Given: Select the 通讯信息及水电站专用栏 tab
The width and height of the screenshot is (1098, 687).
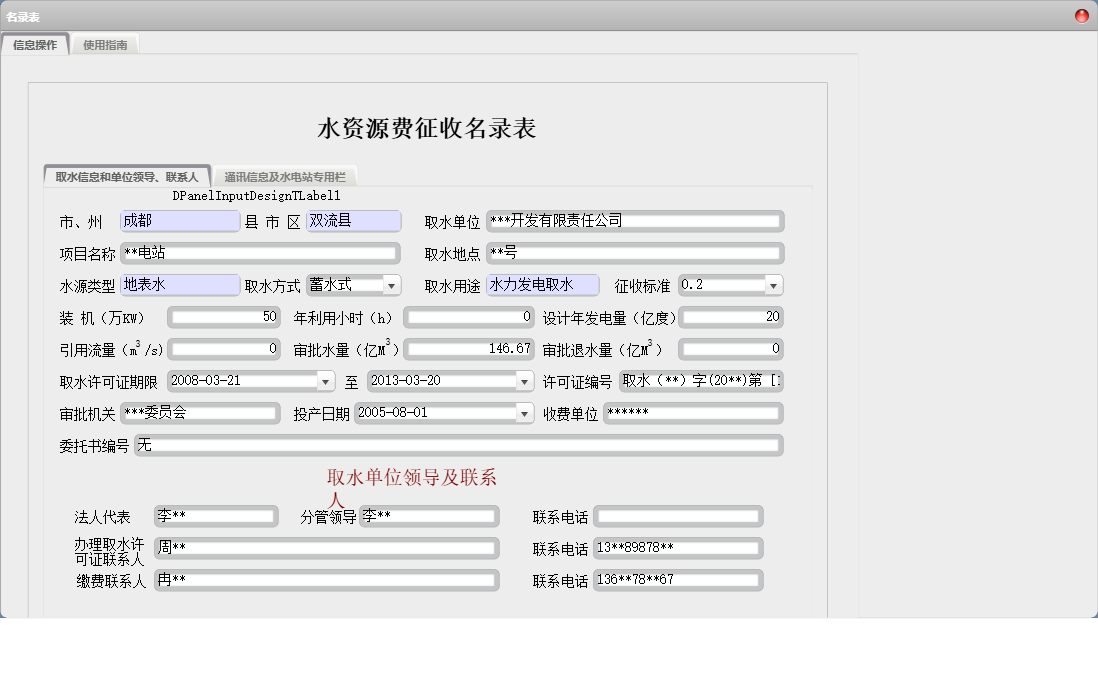Looking at the screenshot, I should pyautogui.click(x=283, y=174).
